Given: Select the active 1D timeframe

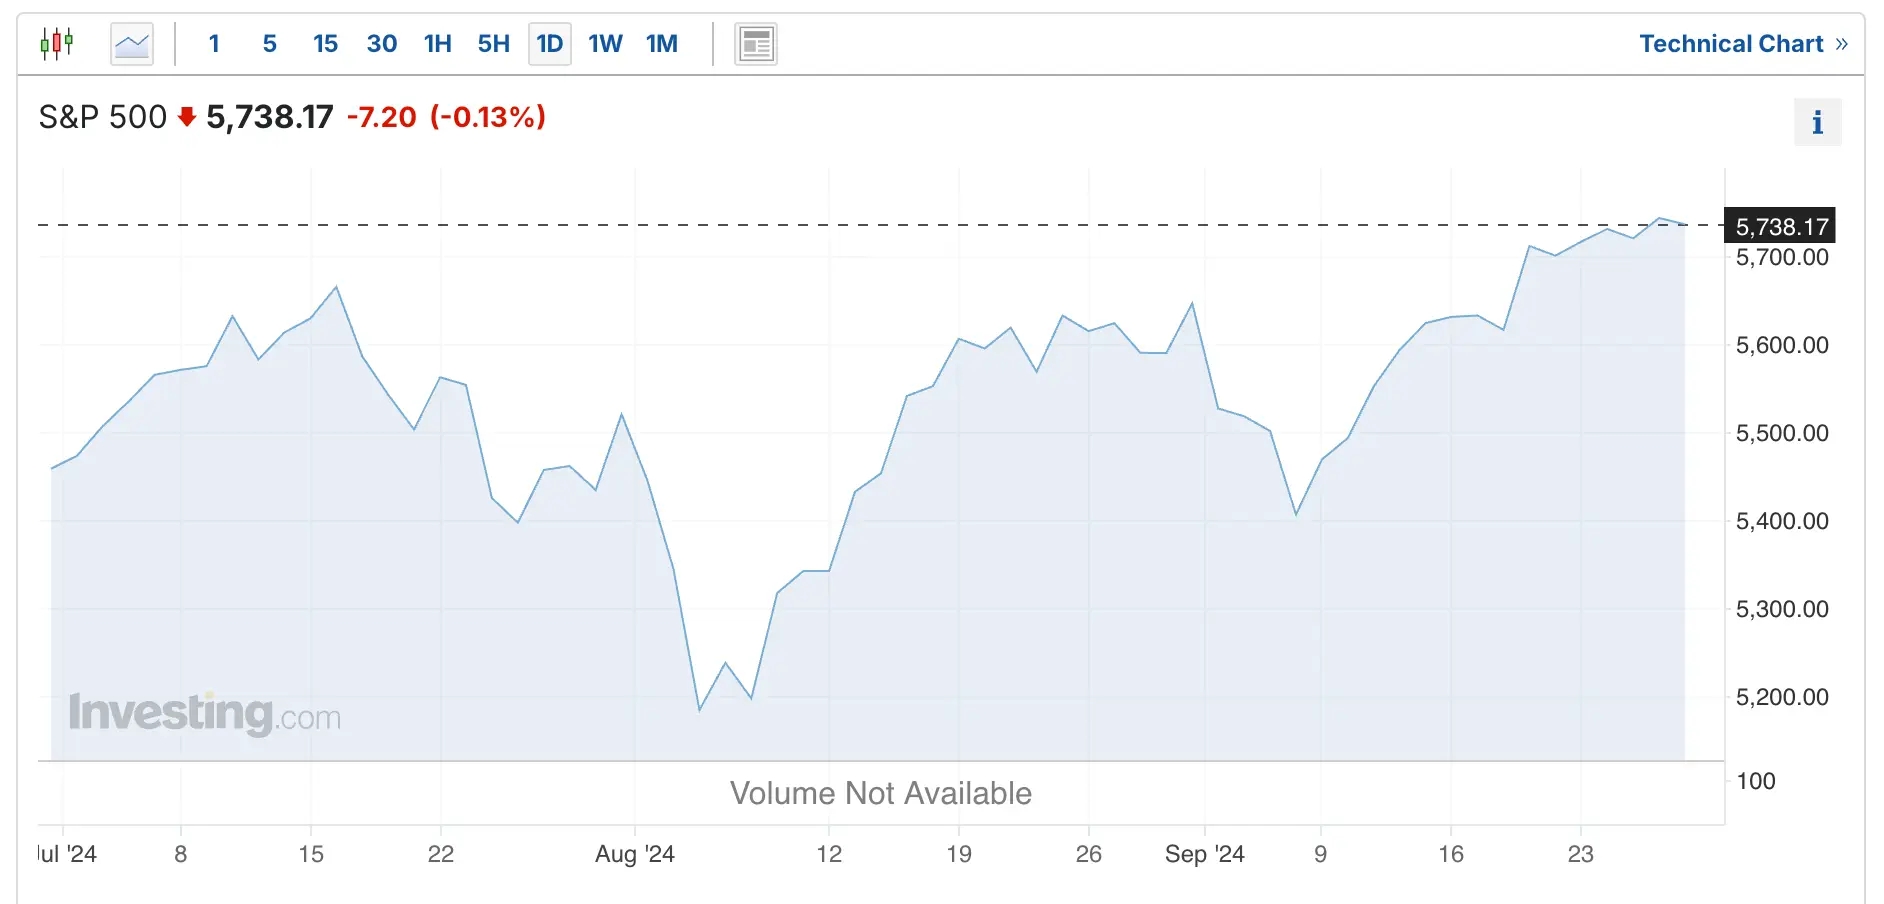Looking at the screenshot, I should (550, 44).
